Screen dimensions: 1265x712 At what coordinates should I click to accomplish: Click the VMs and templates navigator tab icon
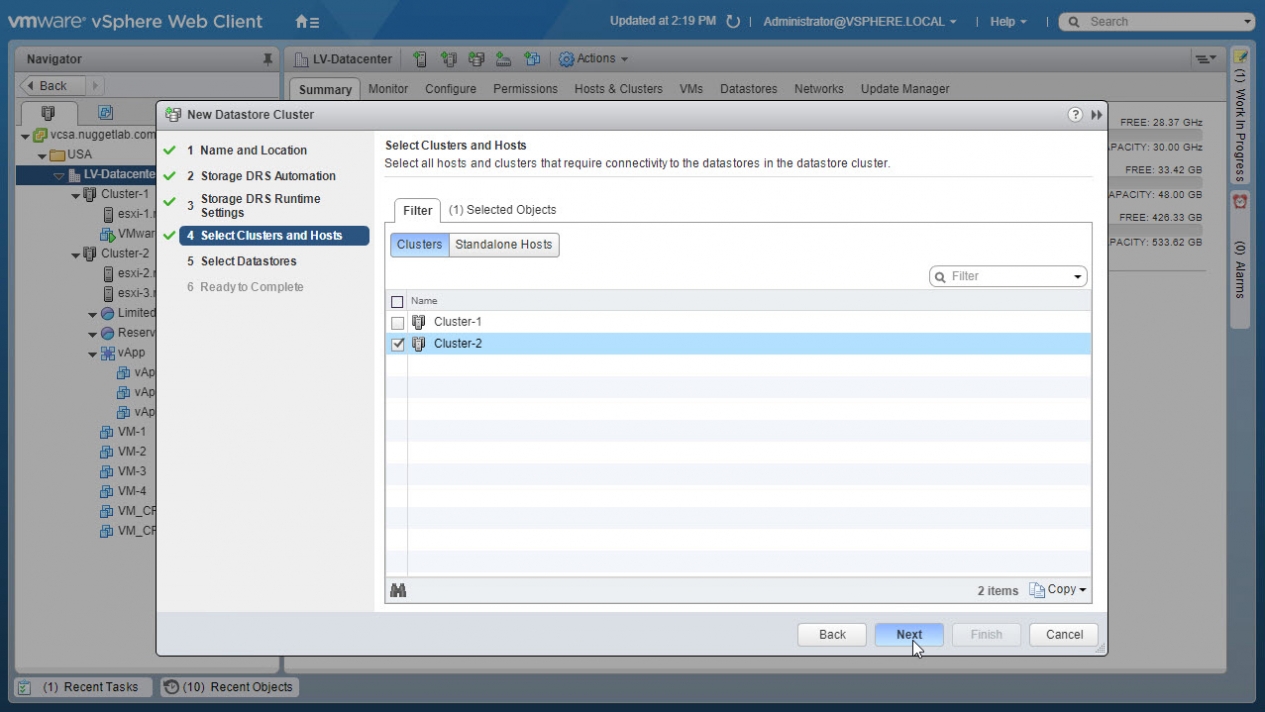click(105, 113)
